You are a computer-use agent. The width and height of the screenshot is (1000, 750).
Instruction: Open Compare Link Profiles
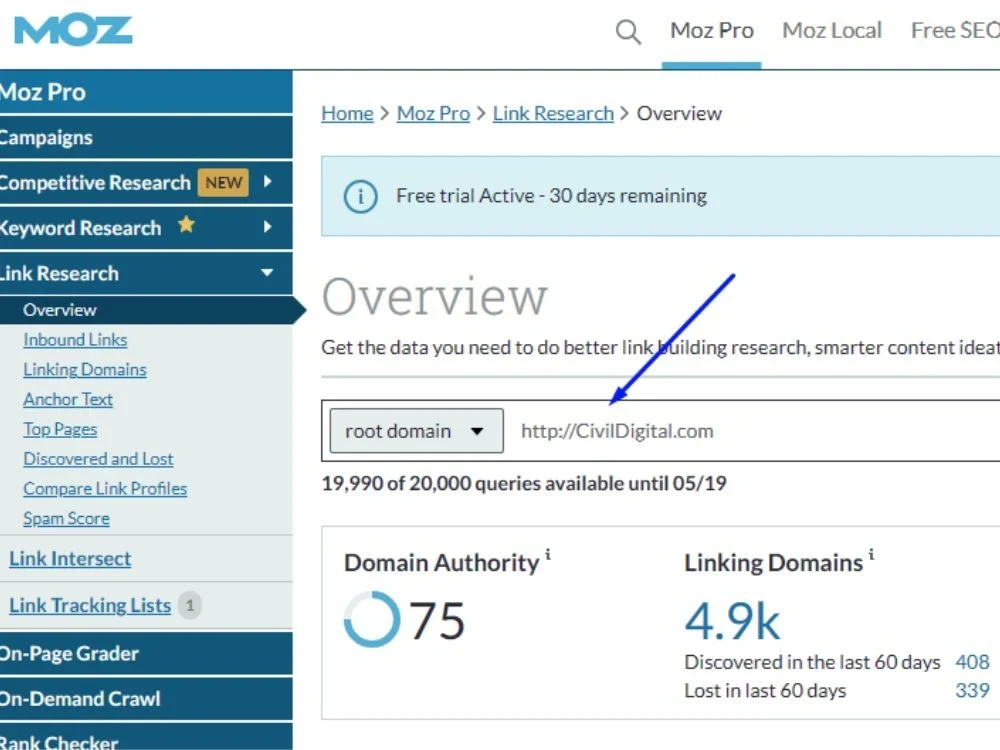(105, 489)
